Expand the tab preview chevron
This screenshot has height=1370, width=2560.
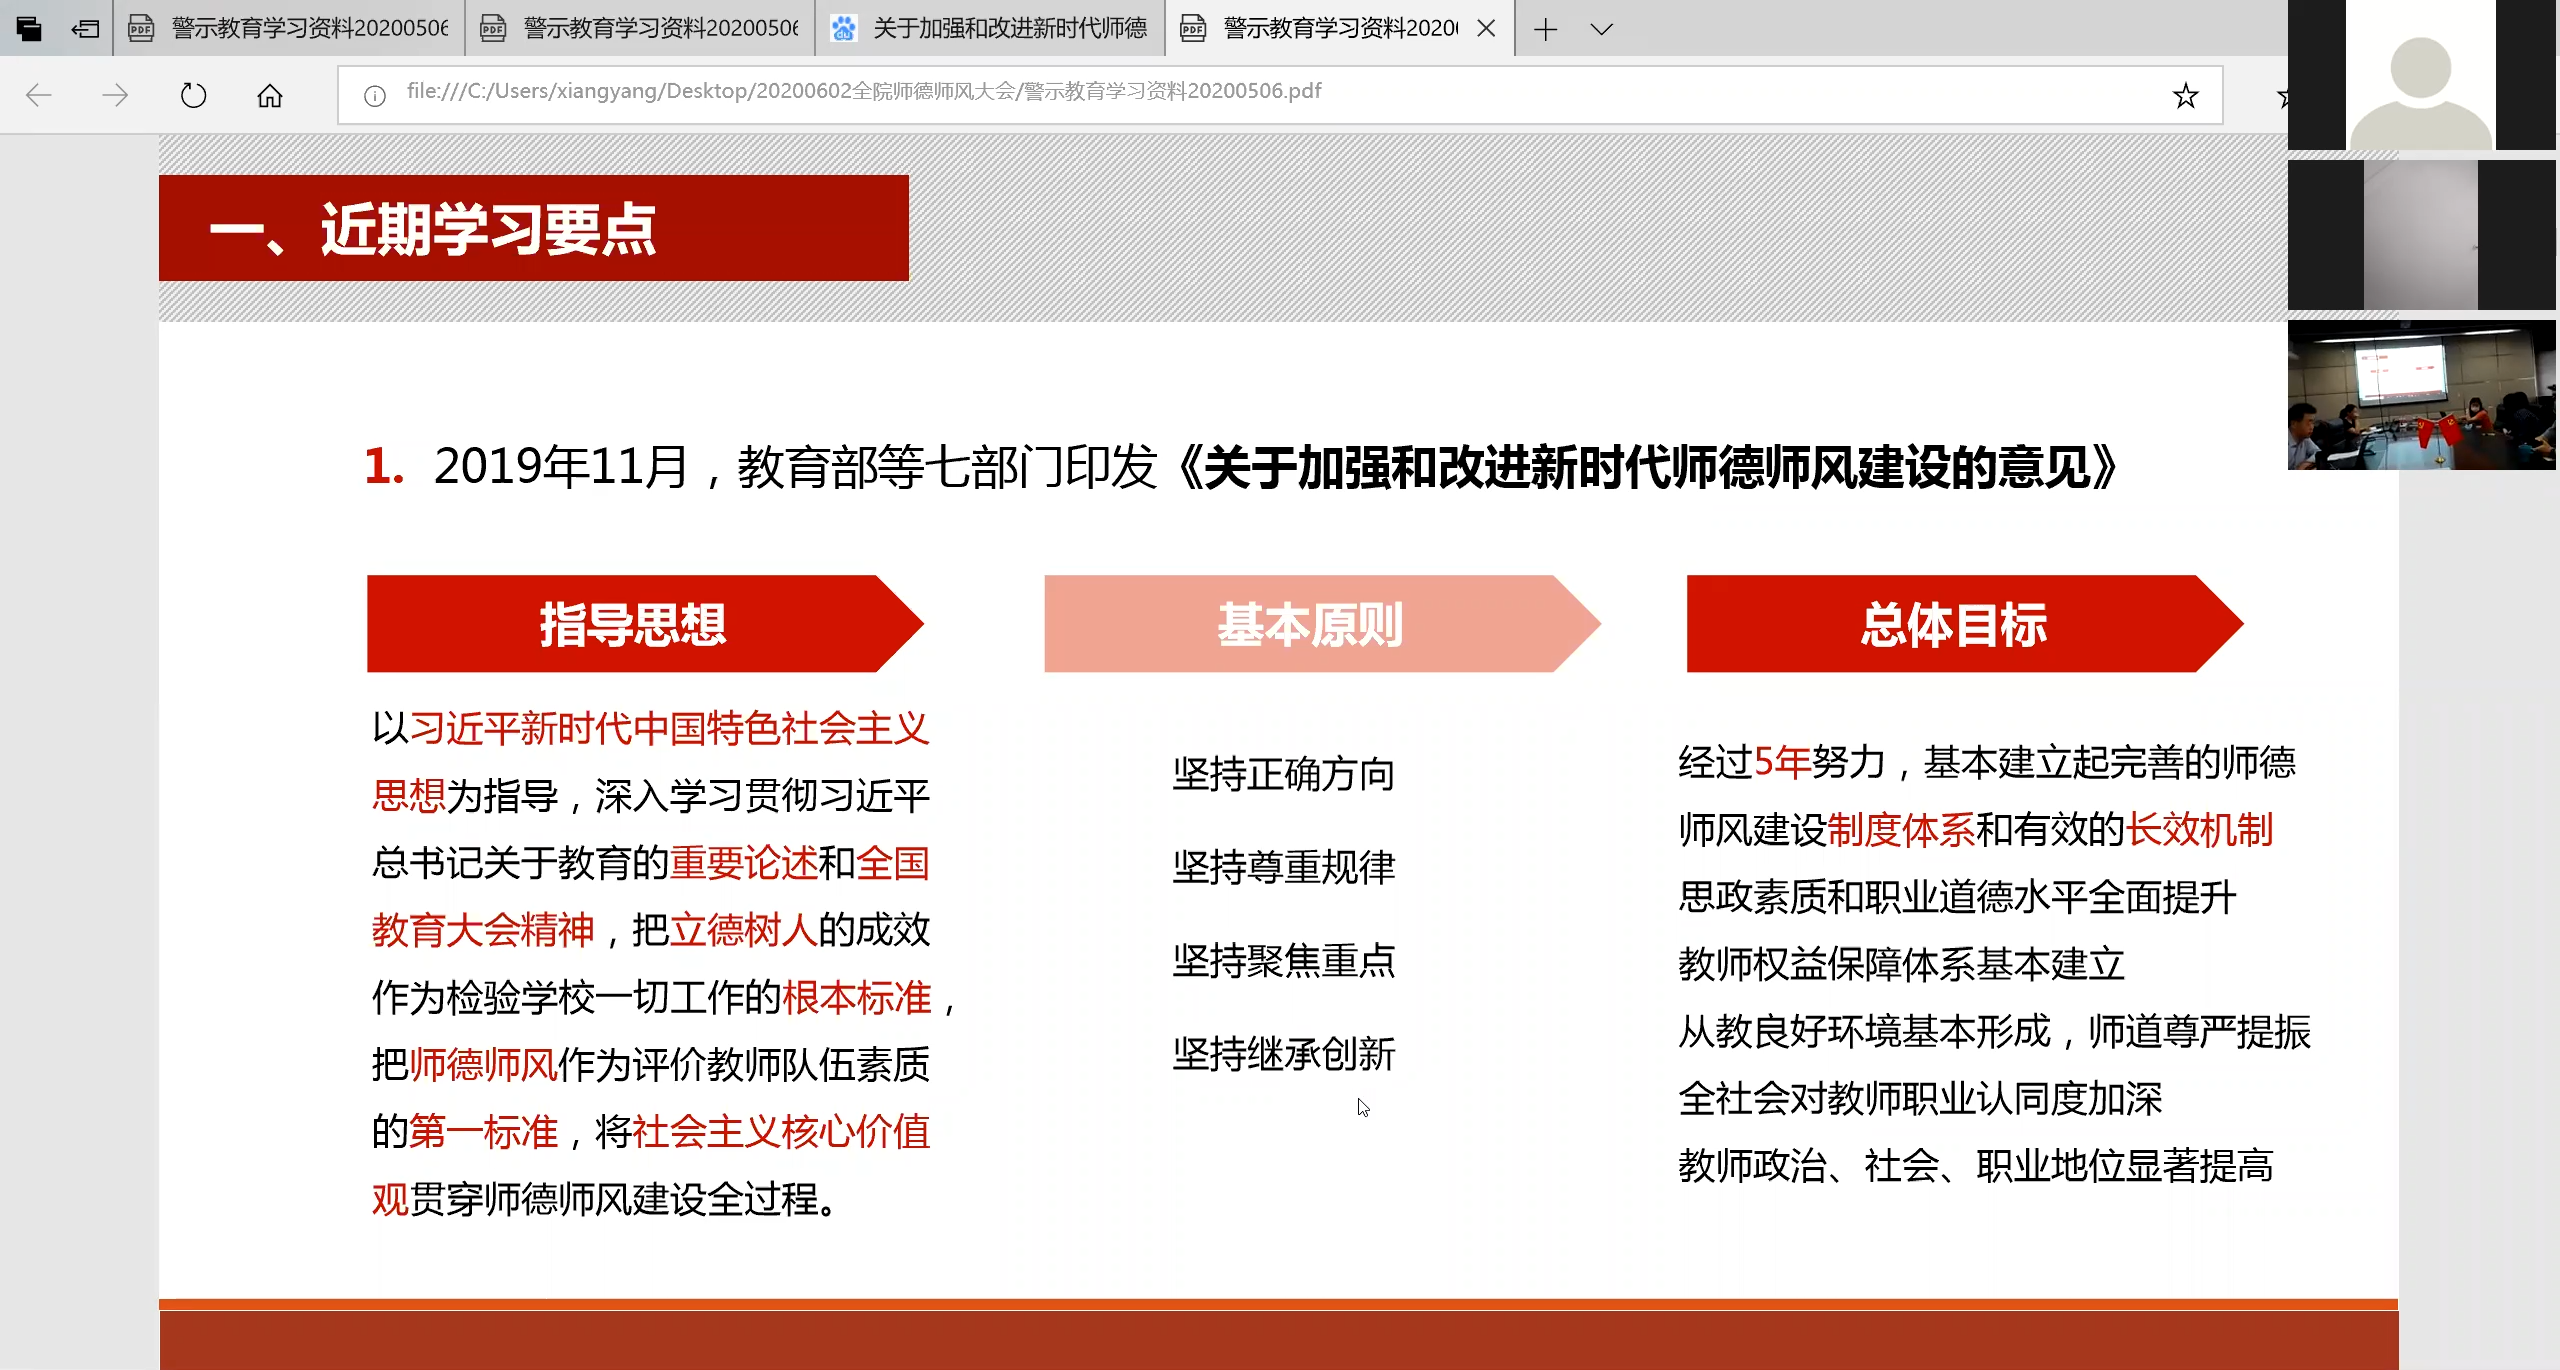tap(1601, 29)
